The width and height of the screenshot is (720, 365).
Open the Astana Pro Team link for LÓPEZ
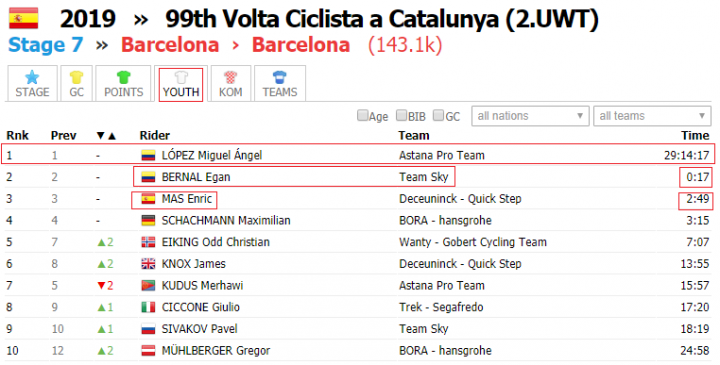tap(442, 155)
